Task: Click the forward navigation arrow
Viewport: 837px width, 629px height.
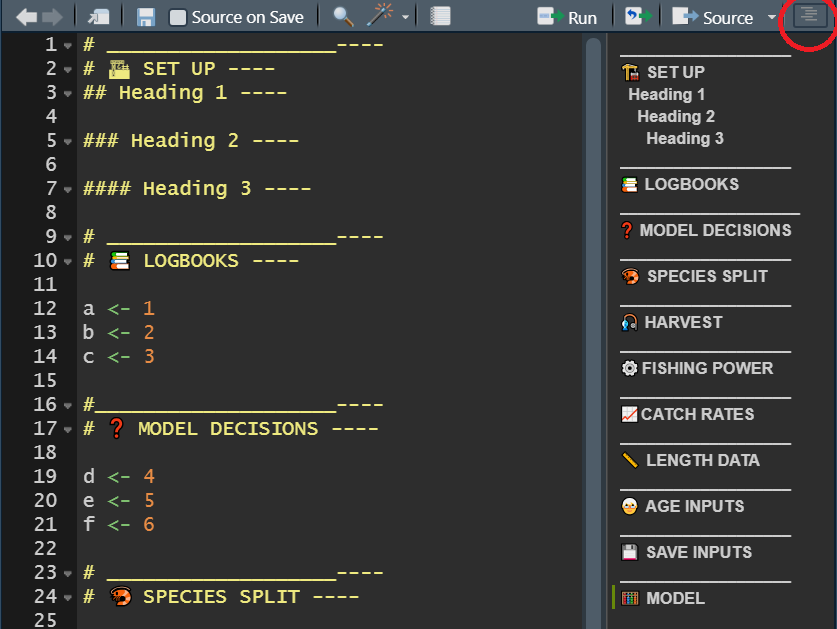Action: (x=52, y=17)
